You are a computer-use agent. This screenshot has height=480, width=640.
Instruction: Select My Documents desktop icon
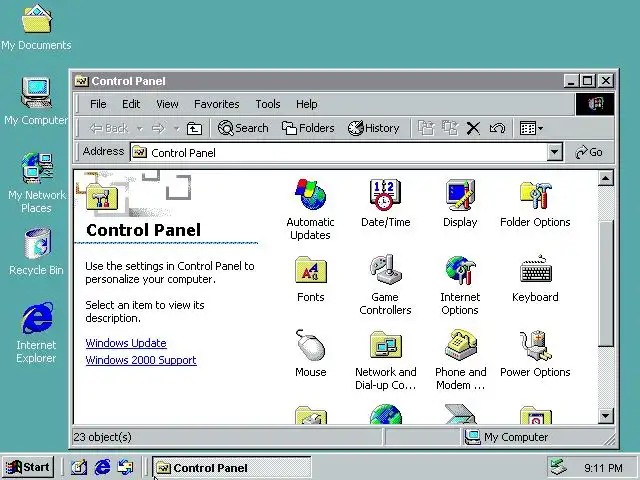click(36, 28)
